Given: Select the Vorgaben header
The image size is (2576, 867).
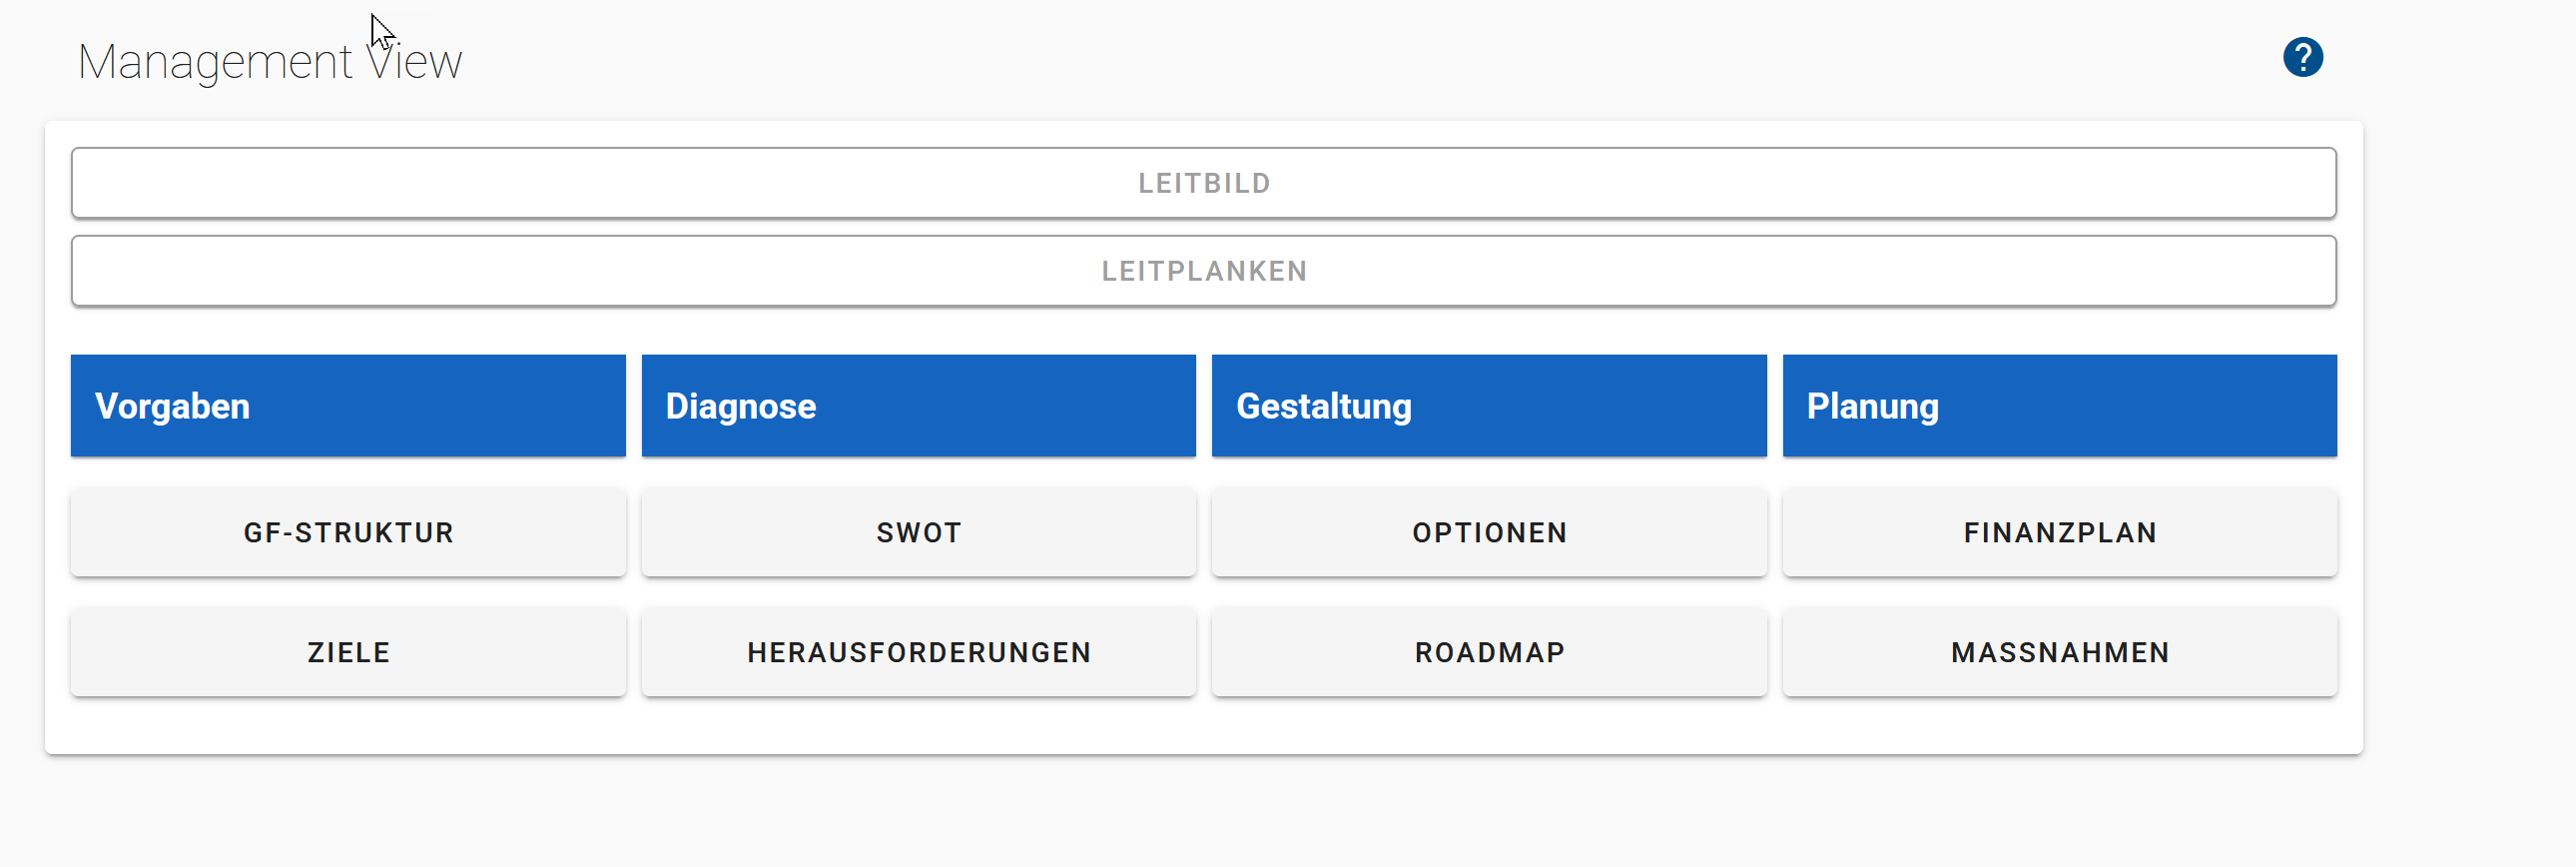Looking at the screenshot, I should pyautogui.click(x=348, y=406).
